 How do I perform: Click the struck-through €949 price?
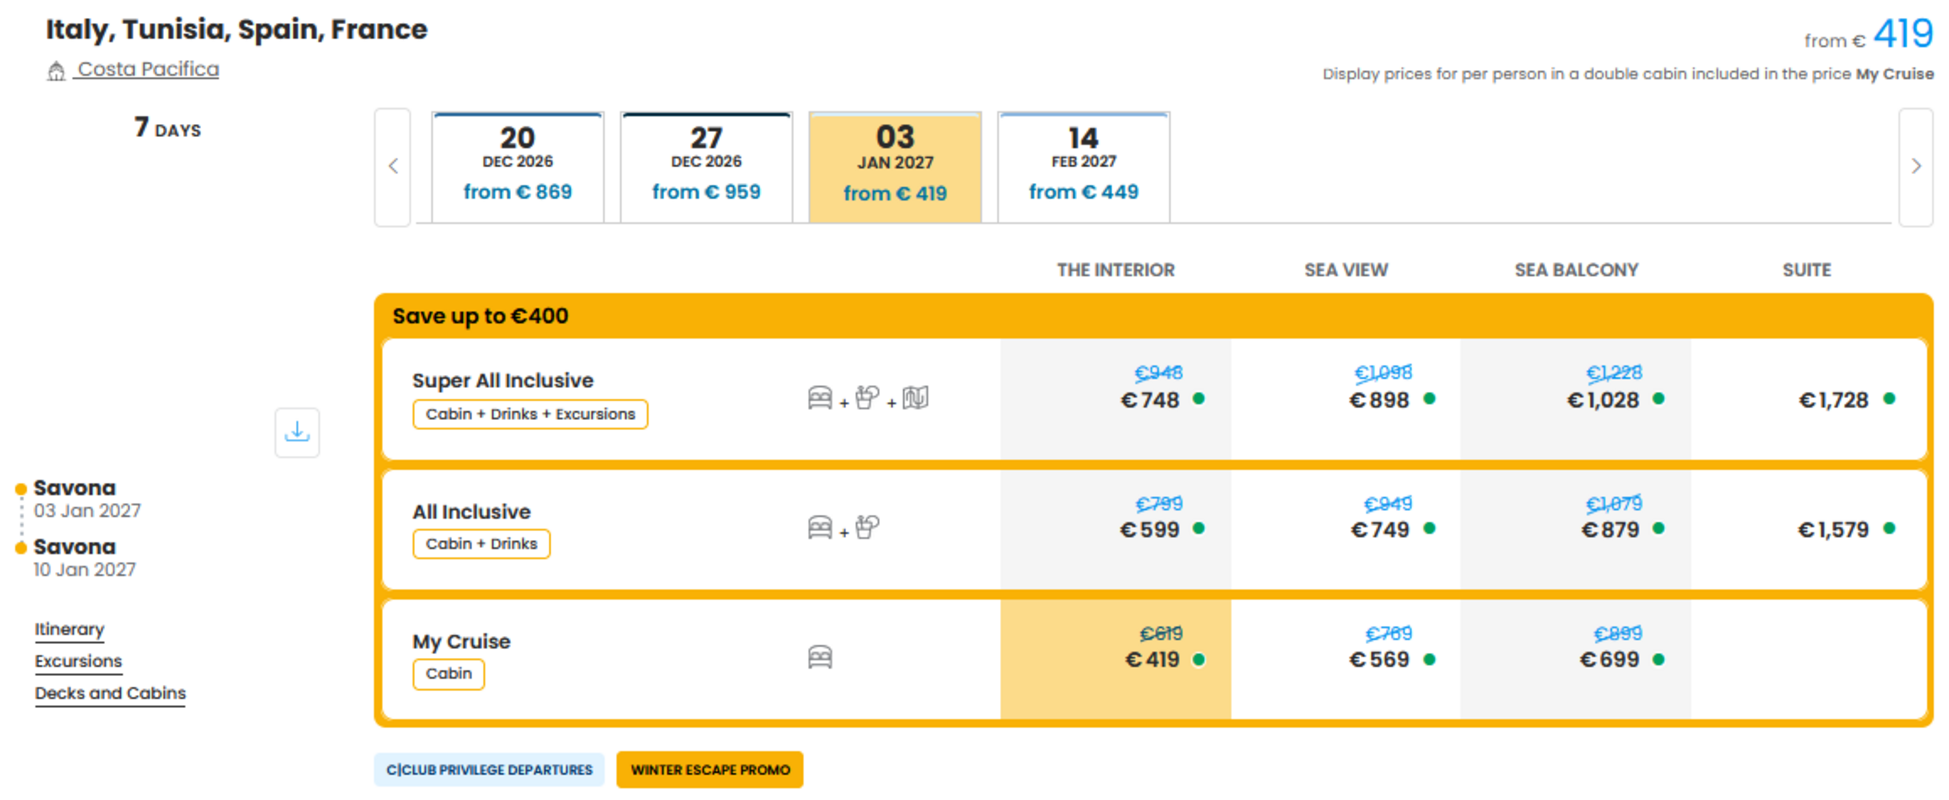(x=1388, y=504)
